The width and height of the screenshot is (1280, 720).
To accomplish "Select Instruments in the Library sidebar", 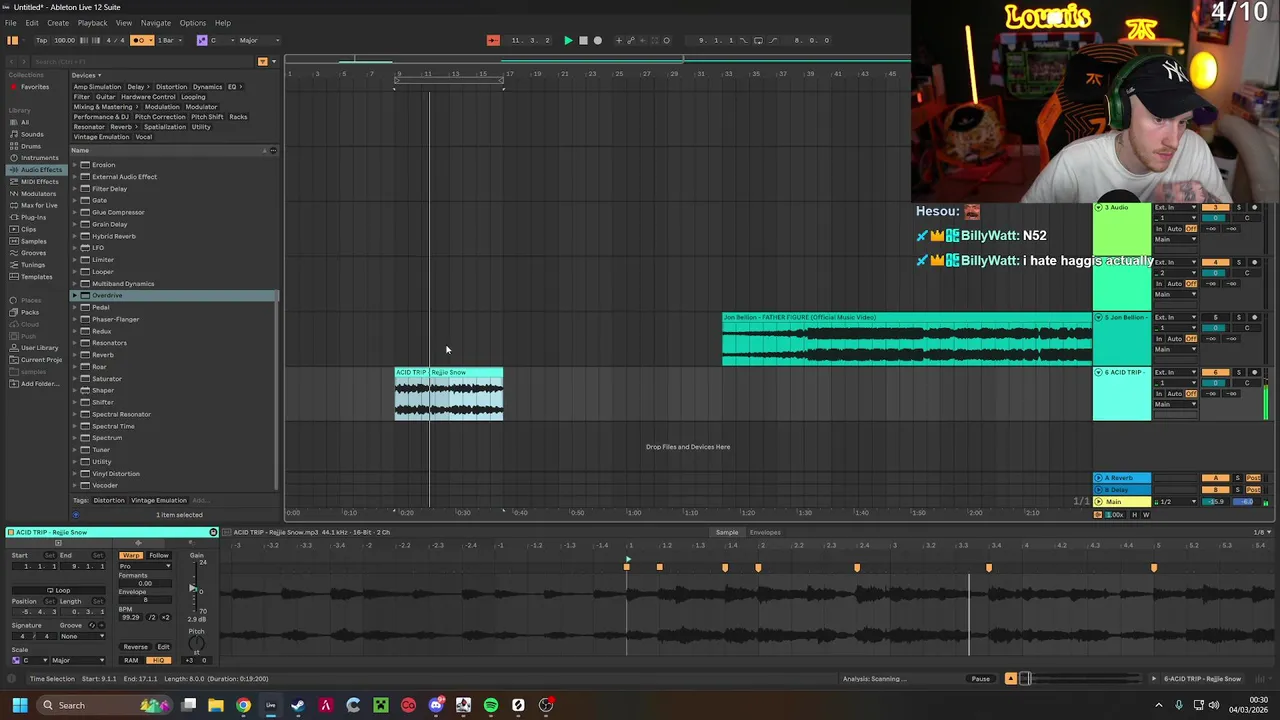I will pos(39,158).
